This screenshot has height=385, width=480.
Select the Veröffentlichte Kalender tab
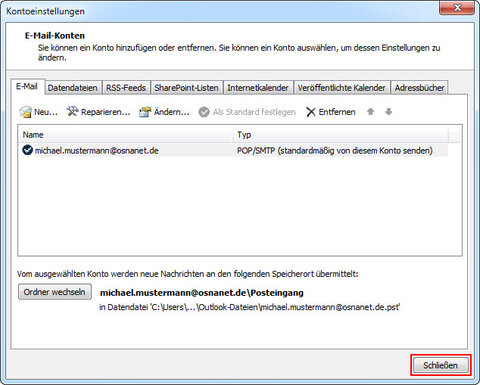tap(342, 88)
